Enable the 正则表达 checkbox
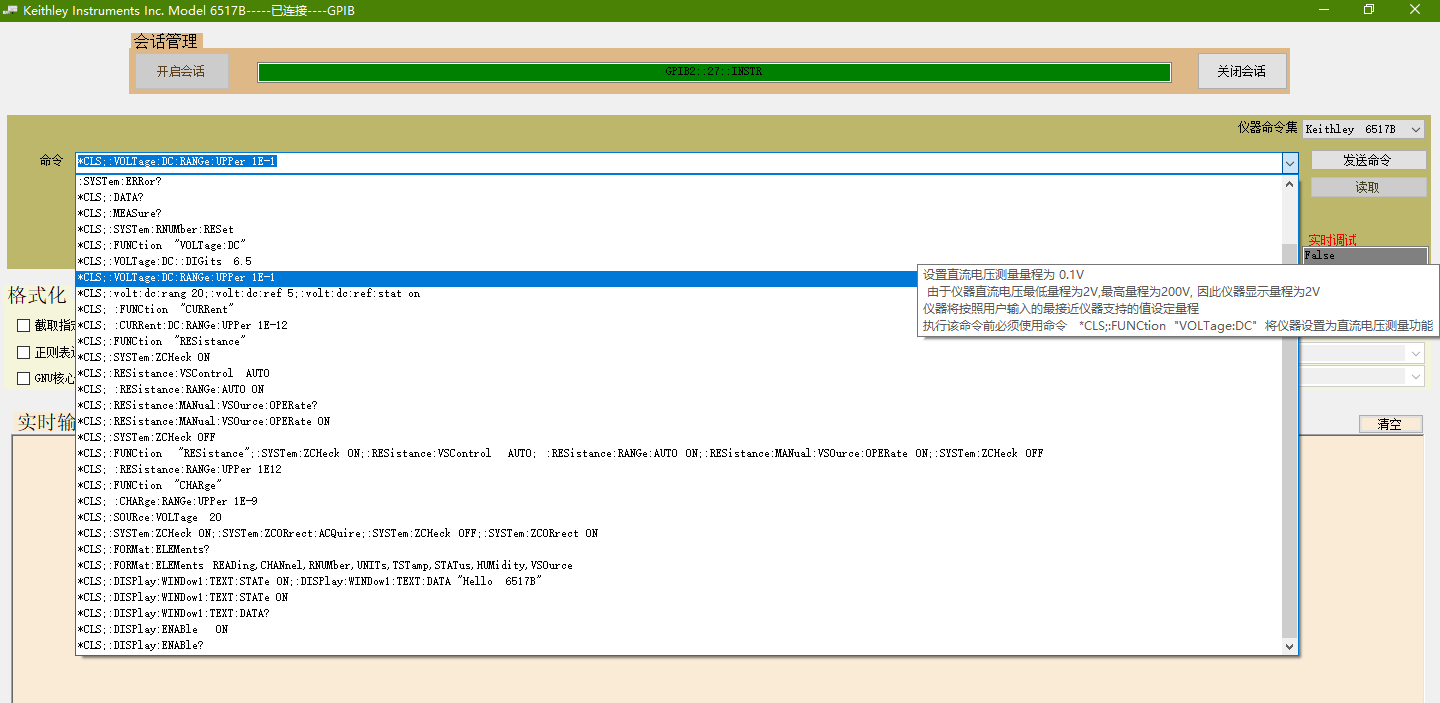 point(22,351)
